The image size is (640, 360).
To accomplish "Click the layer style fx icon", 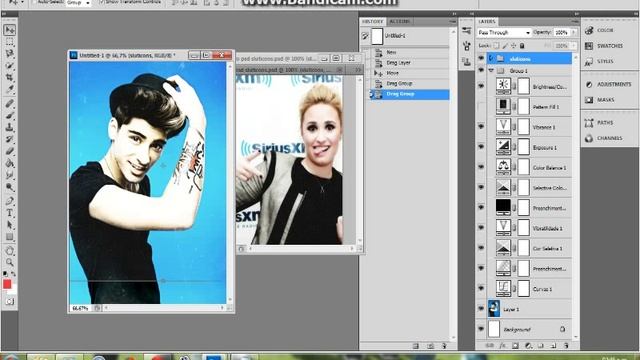I will [502, 346].
